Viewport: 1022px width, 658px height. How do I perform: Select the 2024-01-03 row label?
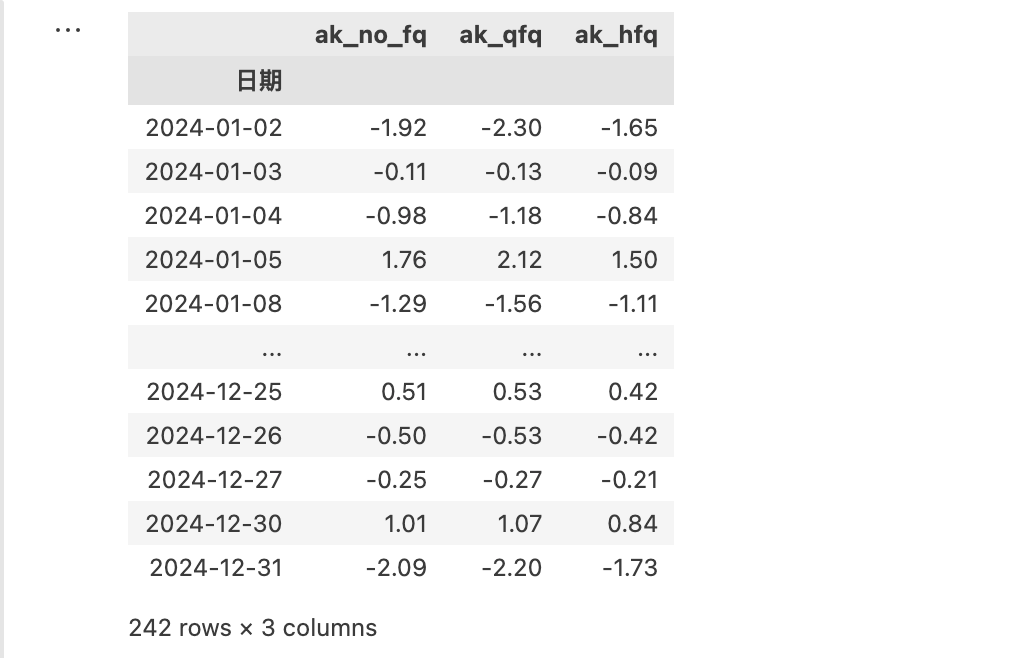(214, 172)
